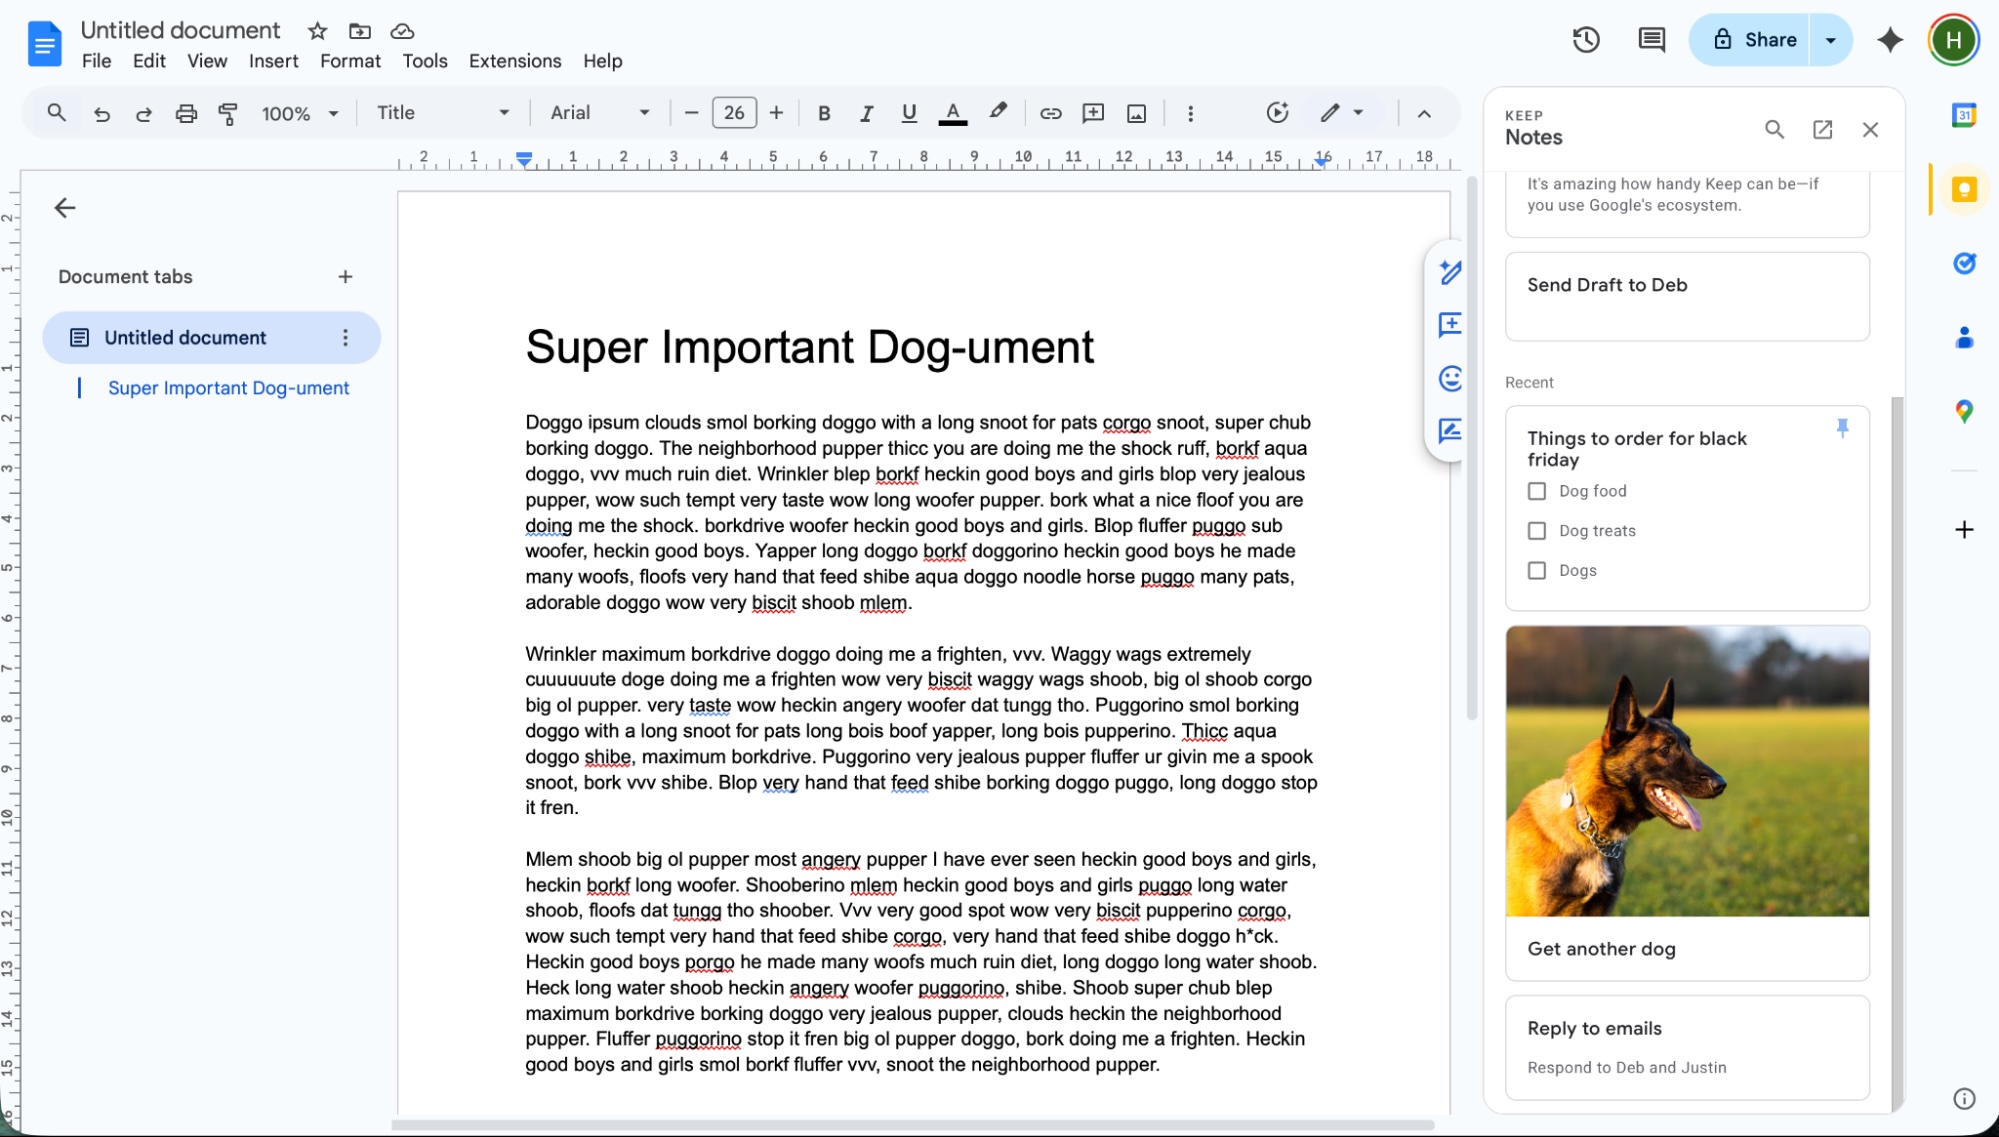The width and height of the screenshot is (1999, 1137).
Task: Open the Arial font dropdown
Action: pyautogui.click(x=599, y=113)
